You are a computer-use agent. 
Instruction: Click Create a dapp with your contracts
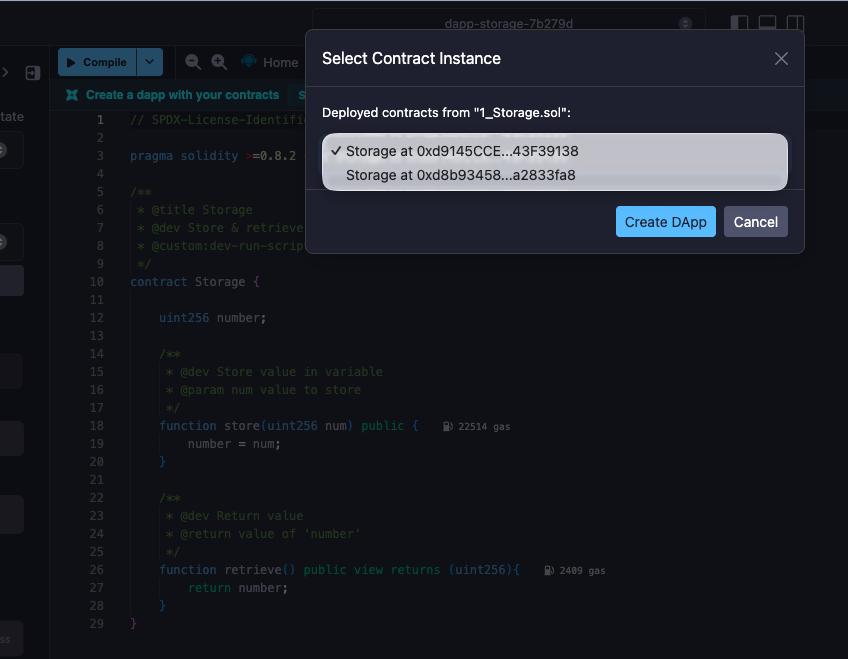click(x=182, y=95)
